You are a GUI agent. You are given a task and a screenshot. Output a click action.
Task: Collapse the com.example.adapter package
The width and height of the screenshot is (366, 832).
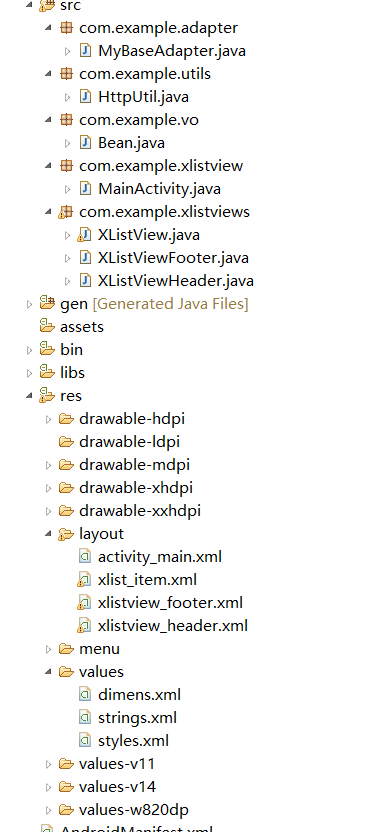point(49,28)
